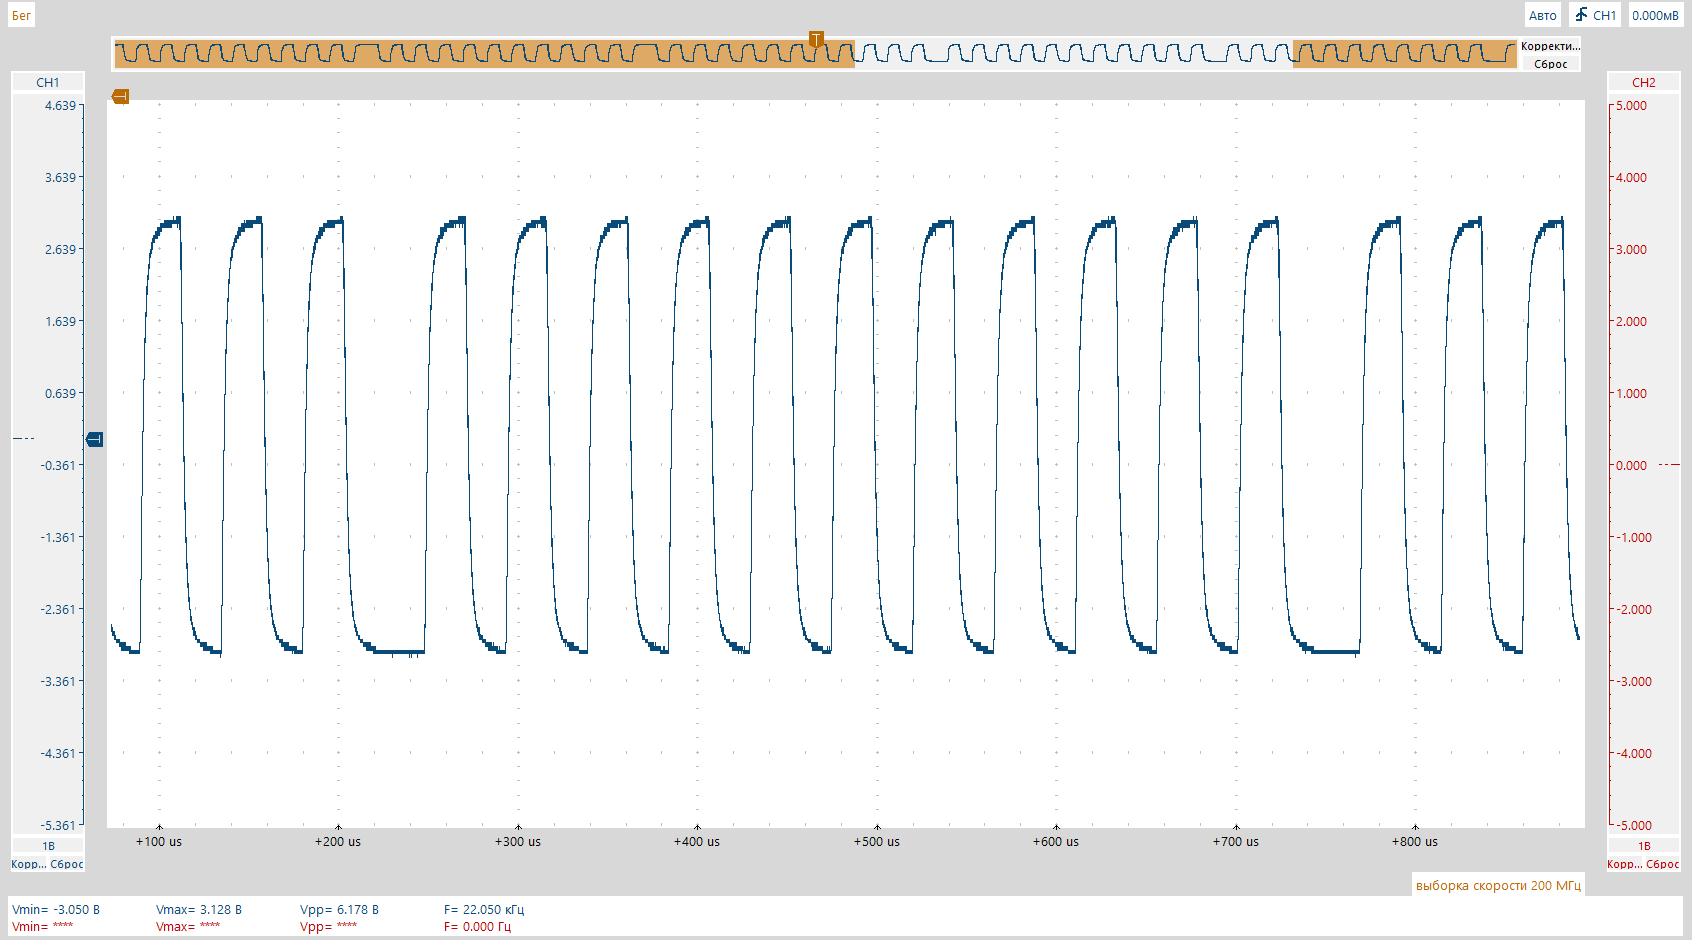Click the red CH2 Vpp= **** measurement
The height and width of the screenshot is (940, 1692).
(329, 927)
